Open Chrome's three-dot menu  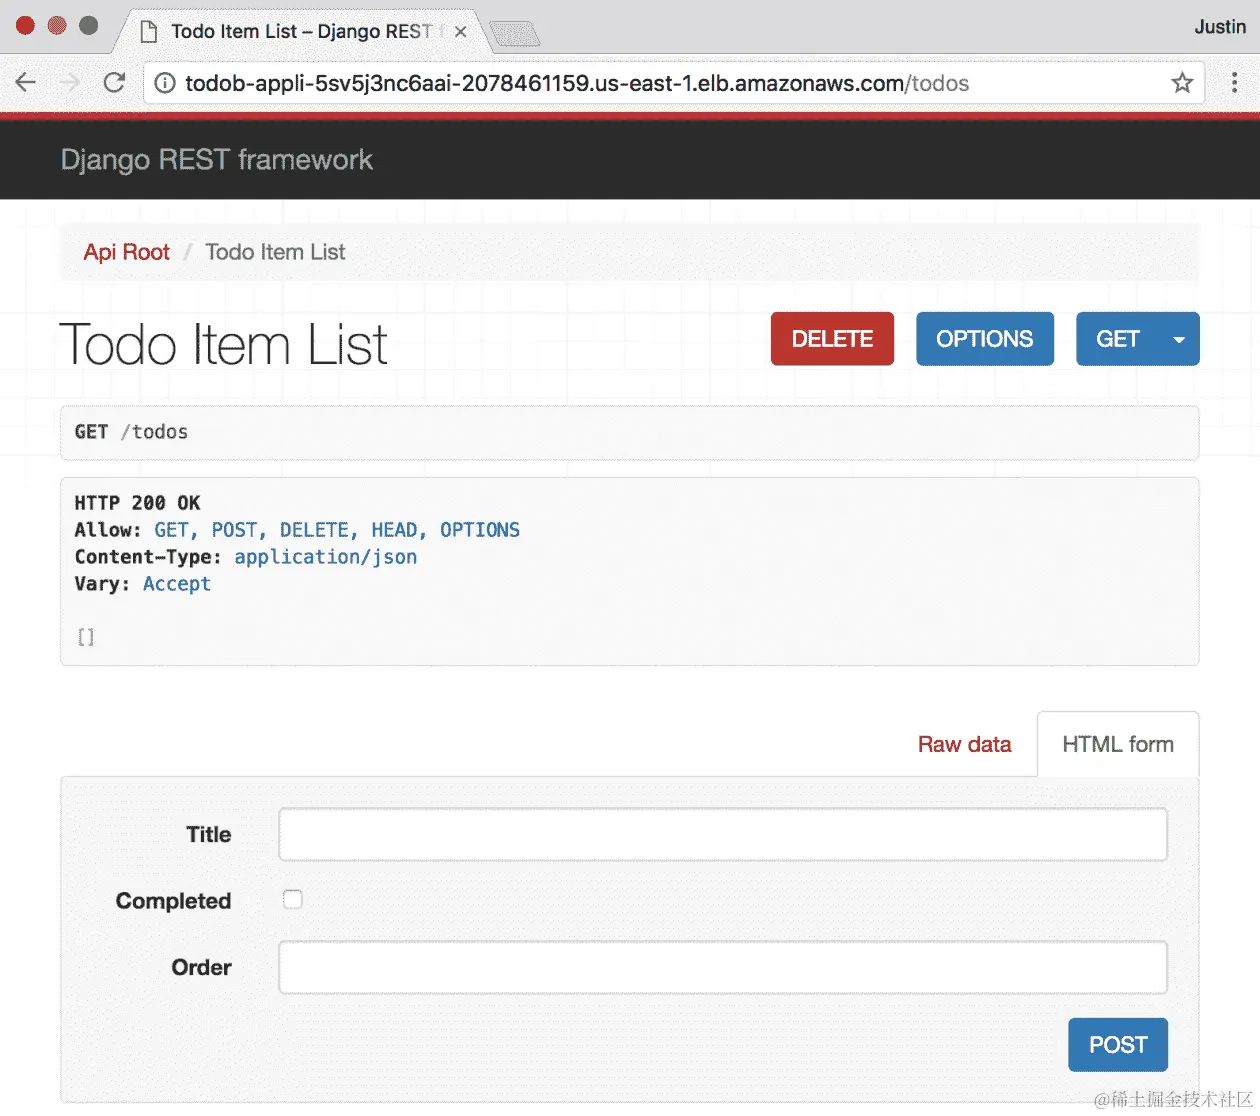tap(1234, 83)
